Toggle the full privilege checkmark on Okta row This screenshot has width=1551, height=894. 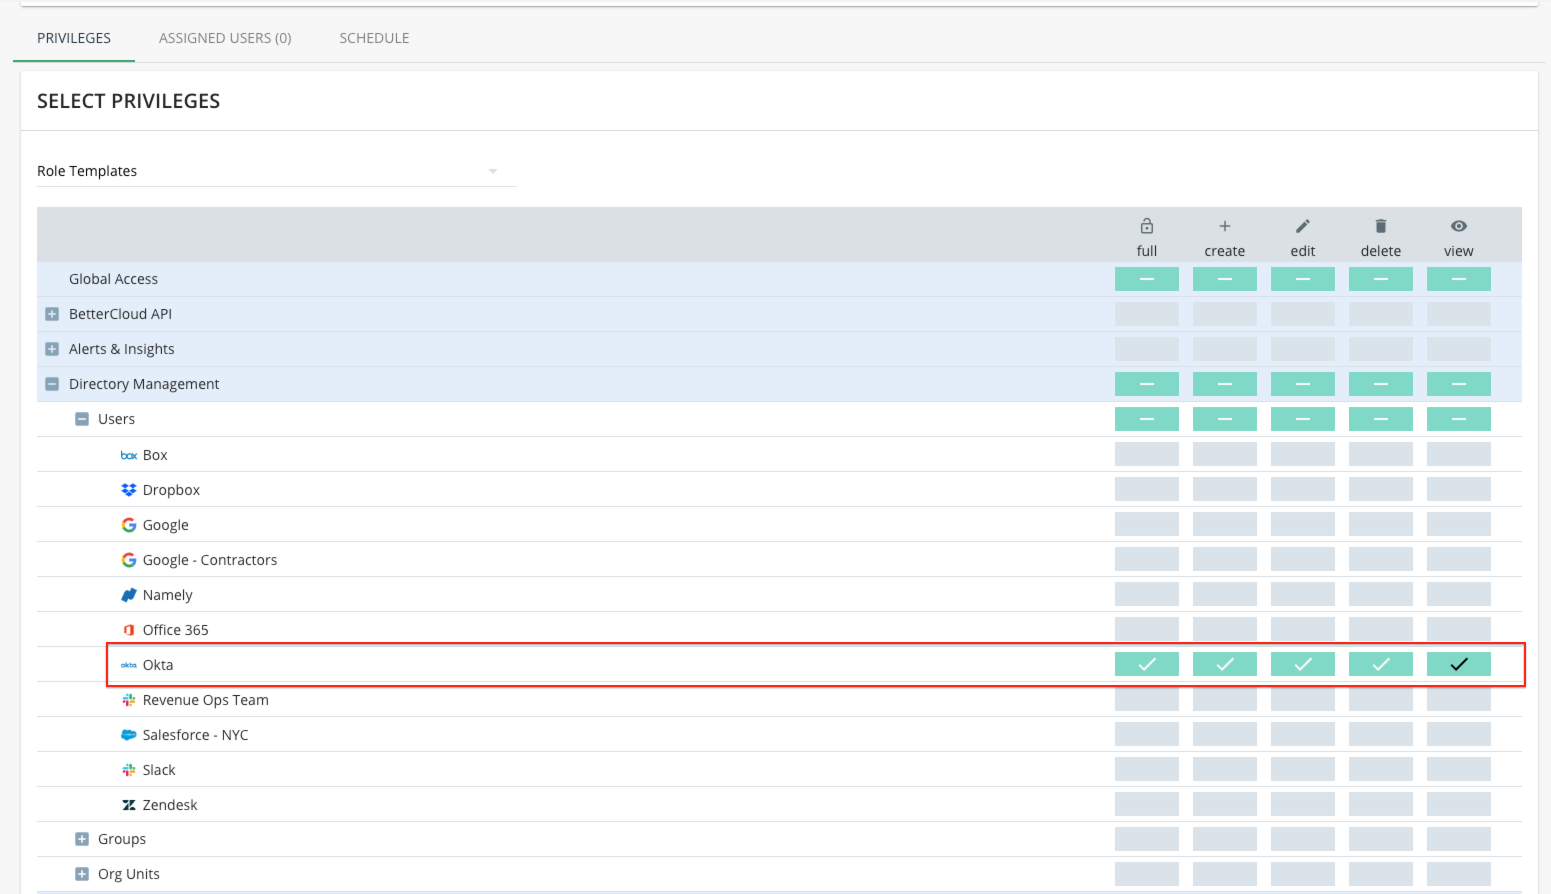click(x=1146, y=663)
